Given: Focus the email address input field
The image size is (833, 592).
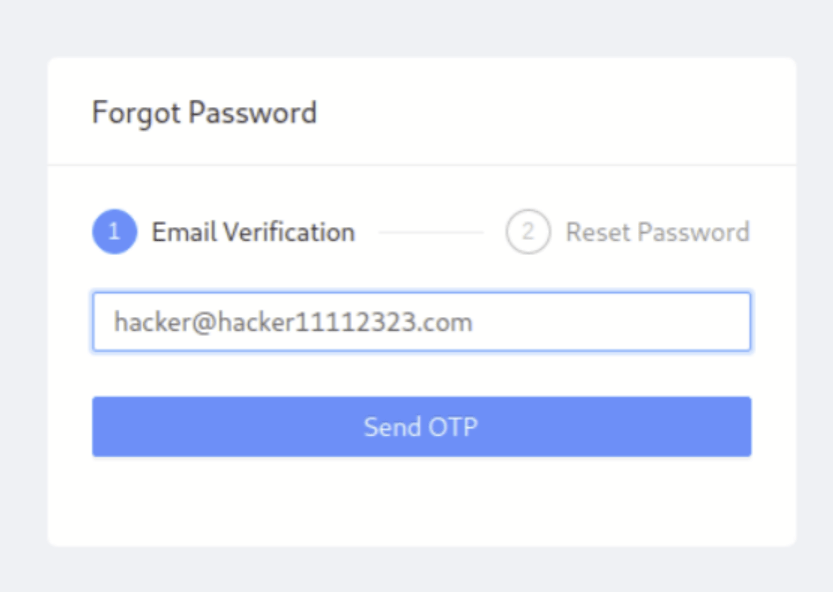Looking at the screenshot, I should 421,322.
